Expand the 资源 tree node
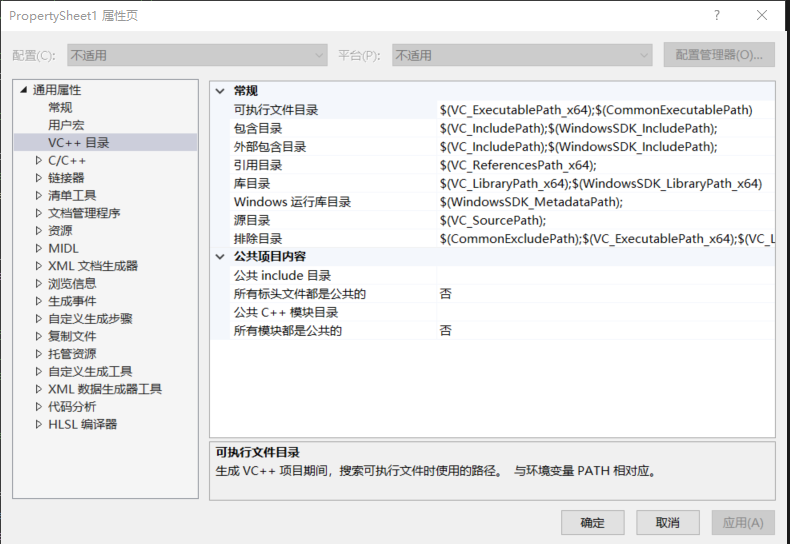 39,231
